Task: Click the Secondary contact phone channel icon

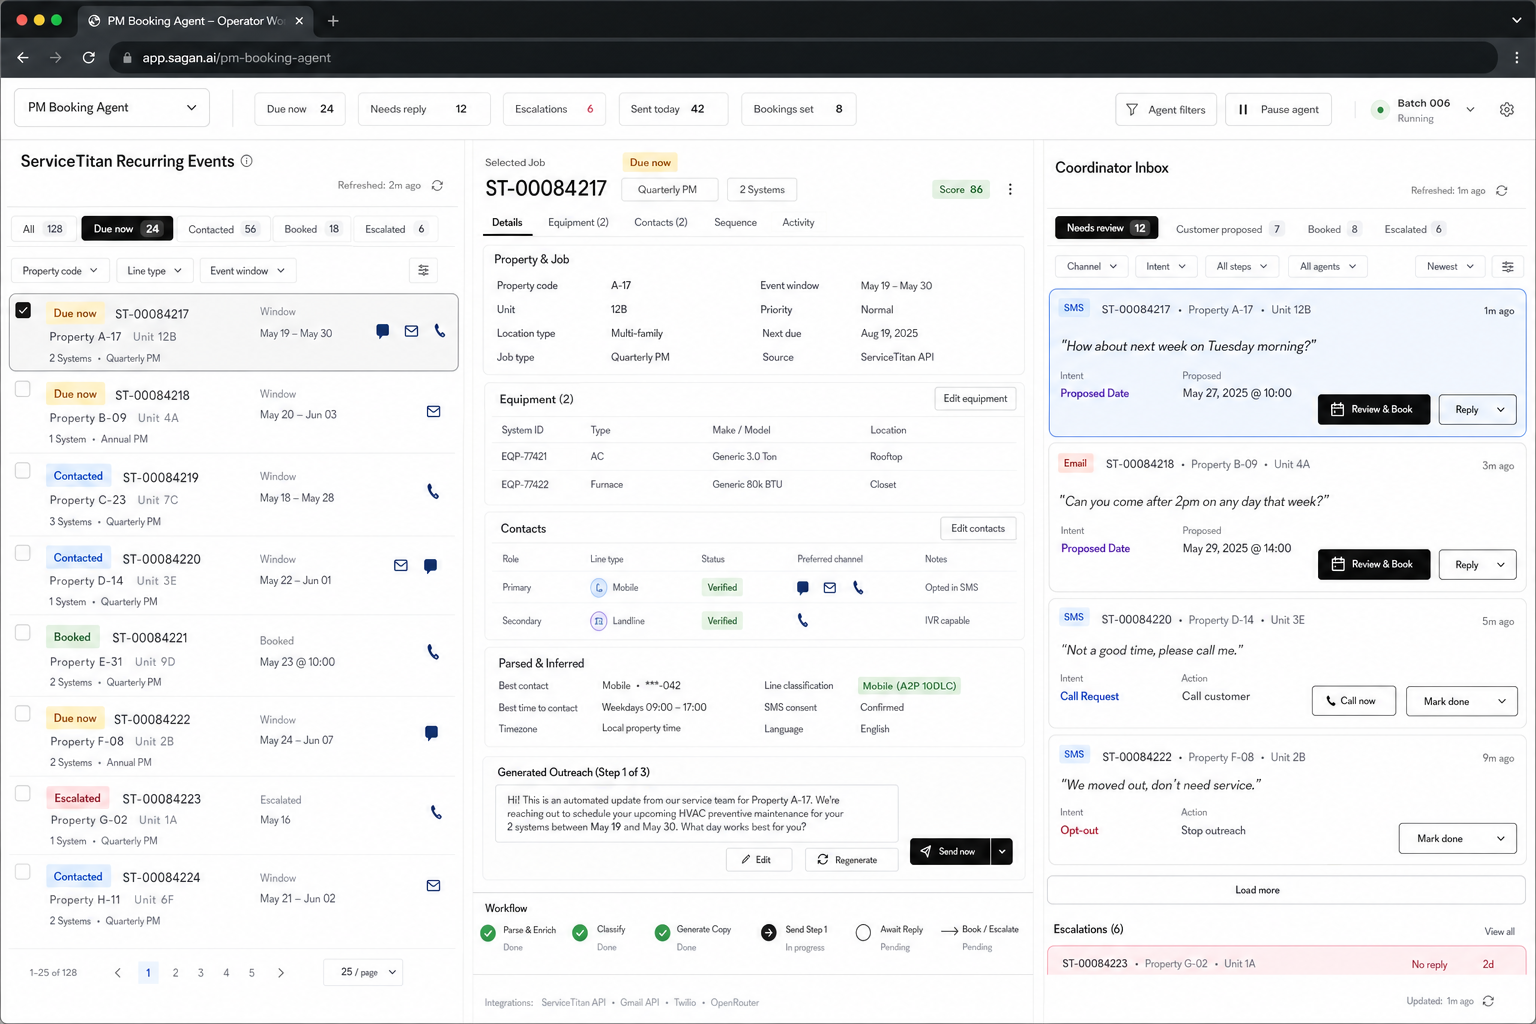Action: point(802,621)
